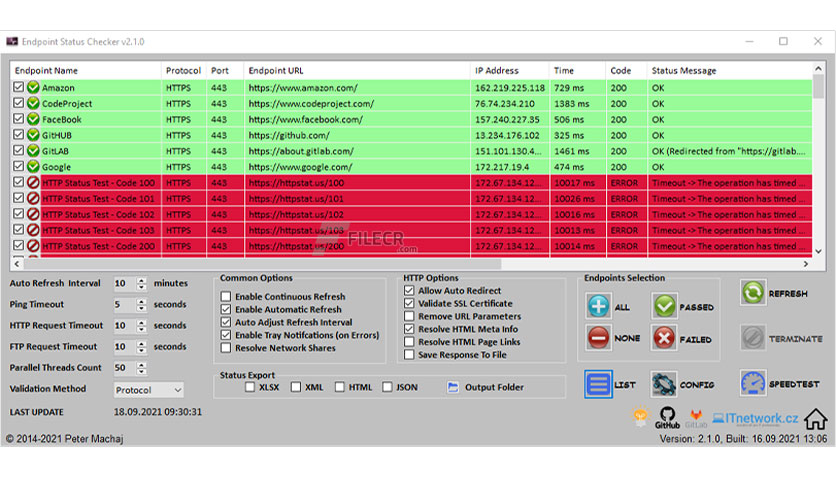Enable Resolve HTML Page Links
Image resolution: width=836 pixels, height=484 pixels.
409,342
